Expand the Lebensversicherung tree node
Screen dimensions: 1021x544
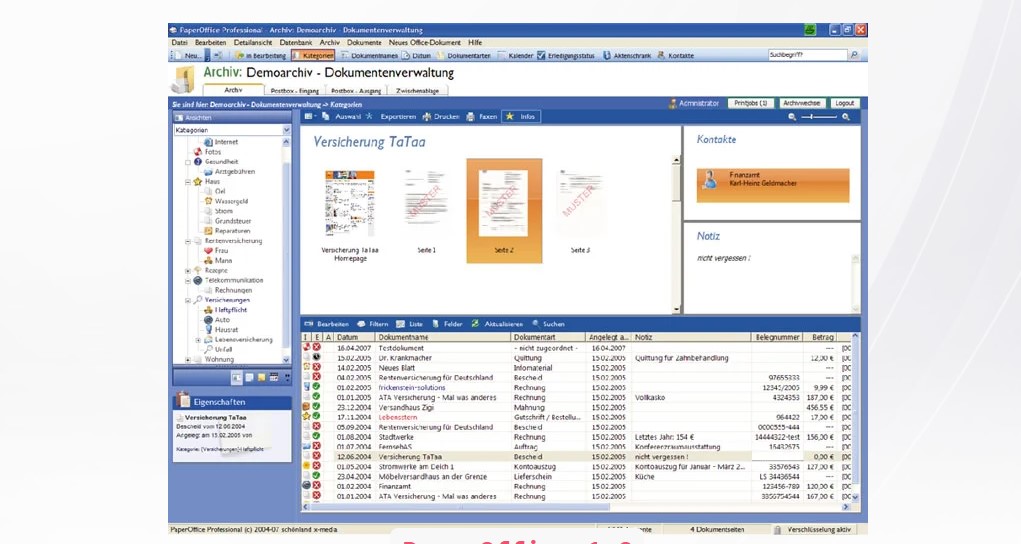point(198,340)
